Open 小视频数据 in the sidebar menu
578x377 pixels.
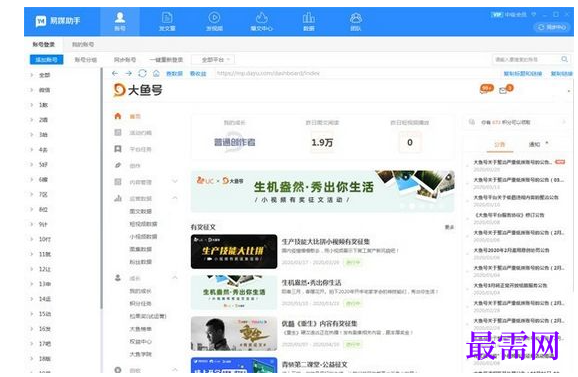(x=143, y=236)
